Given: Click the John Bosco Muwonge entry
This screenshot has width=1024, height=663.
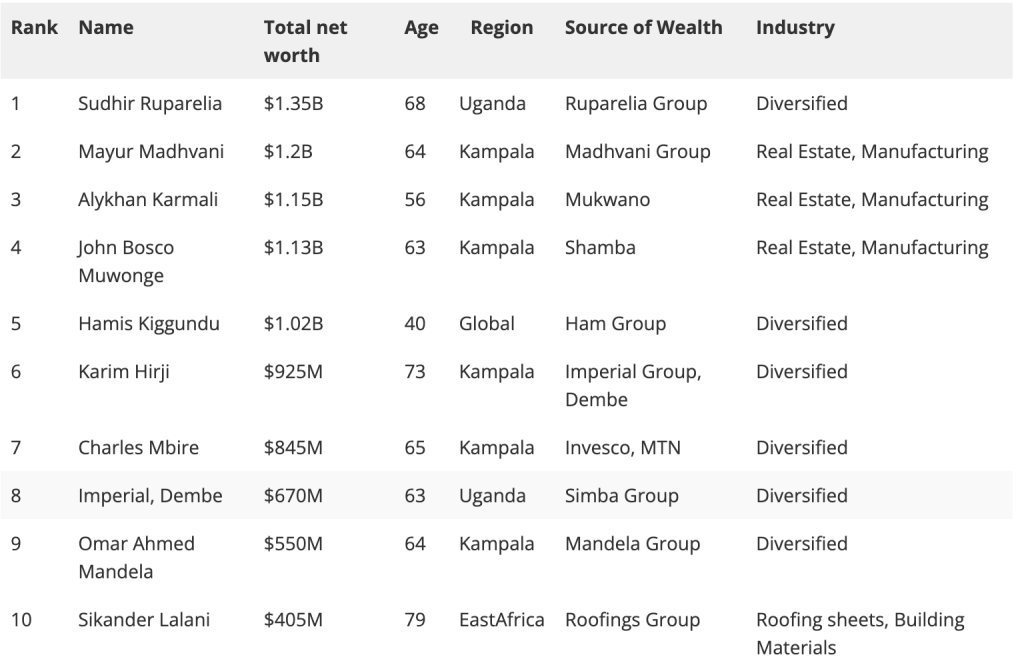Looking at the screenshot, I should click(x=126, y=261).
